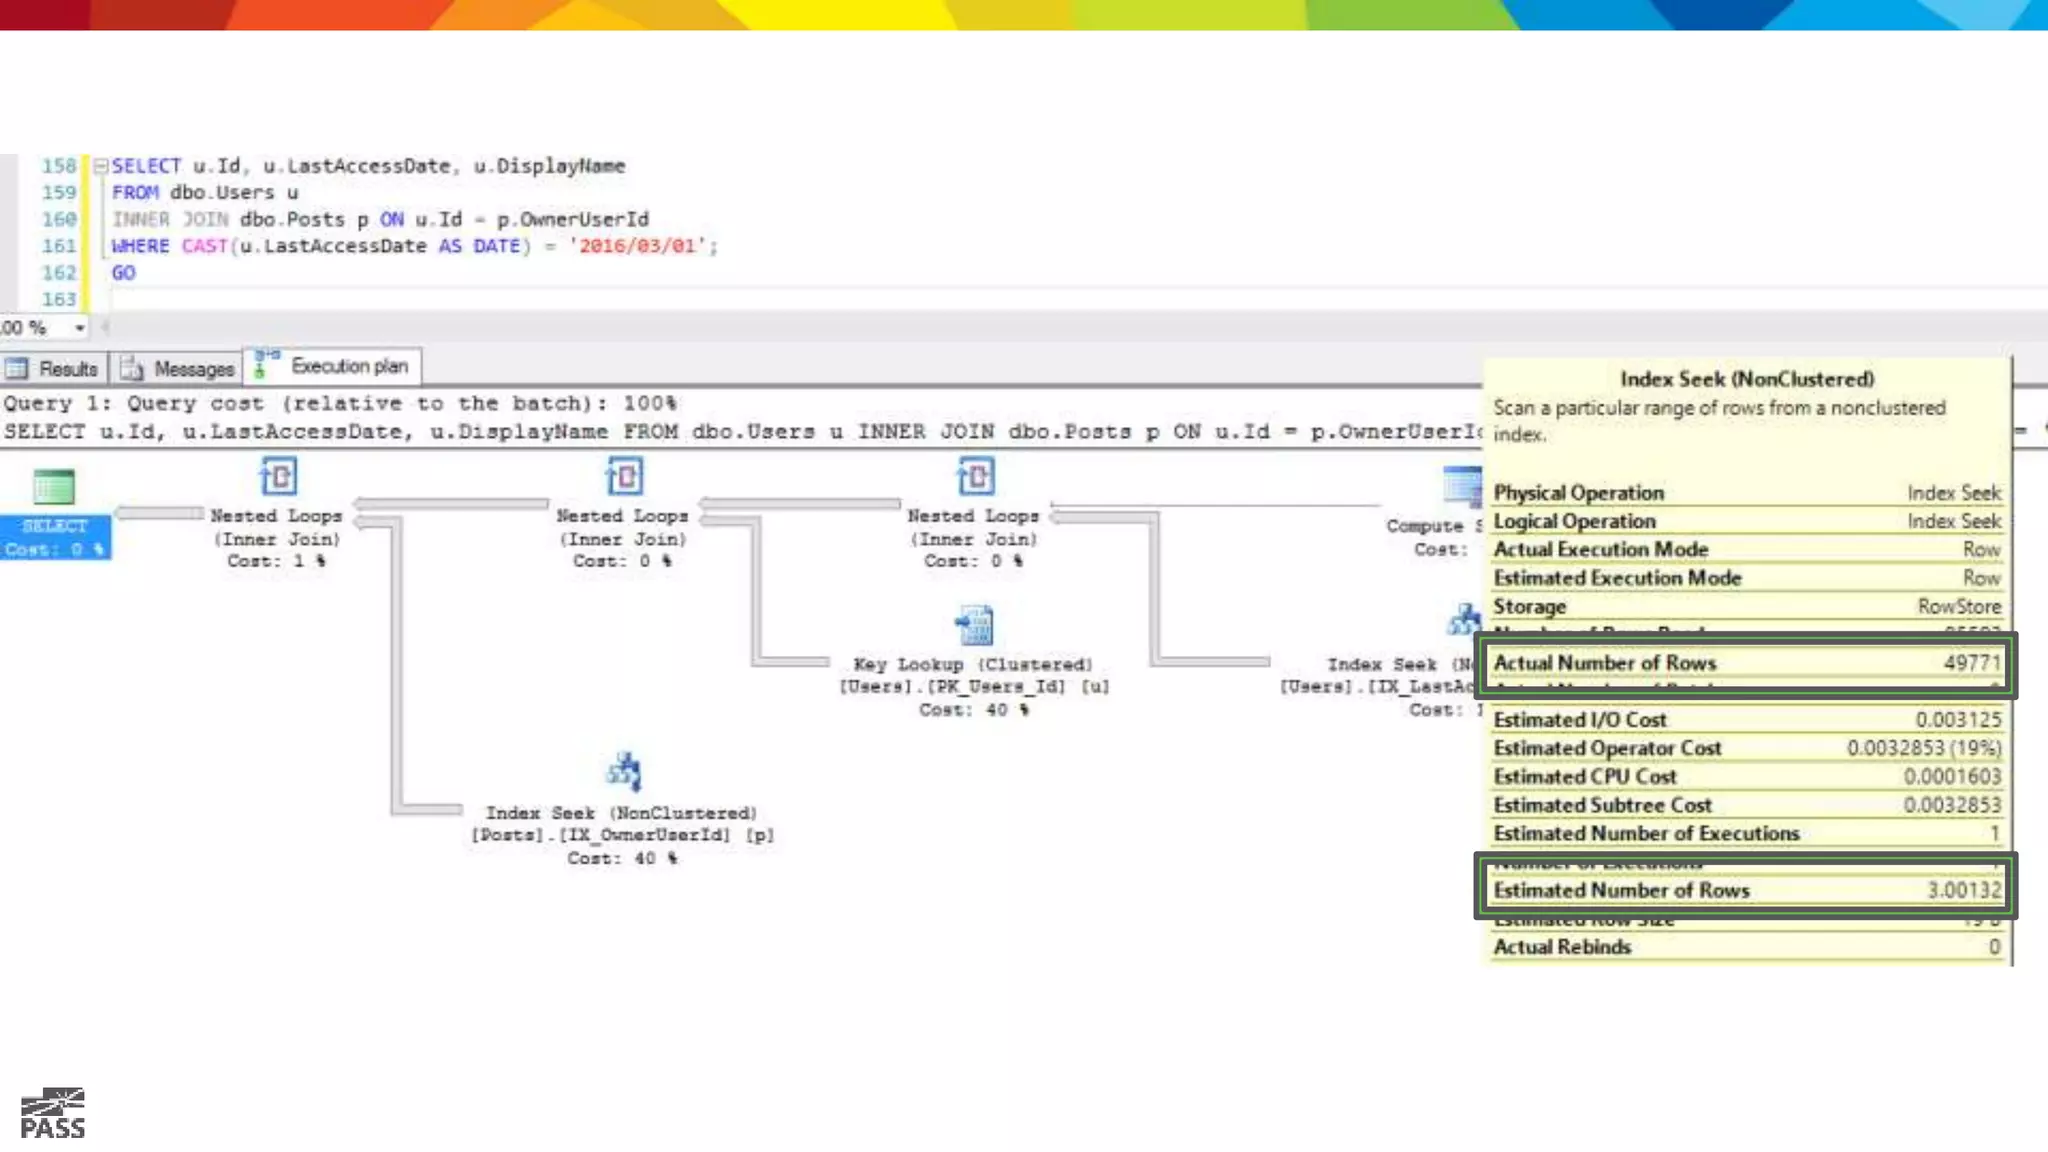Image resolution: width=2048 pixels, height=1152 pixels.
Task: Click the third Nested Loops operator icon
Action: tap(975, 477)
